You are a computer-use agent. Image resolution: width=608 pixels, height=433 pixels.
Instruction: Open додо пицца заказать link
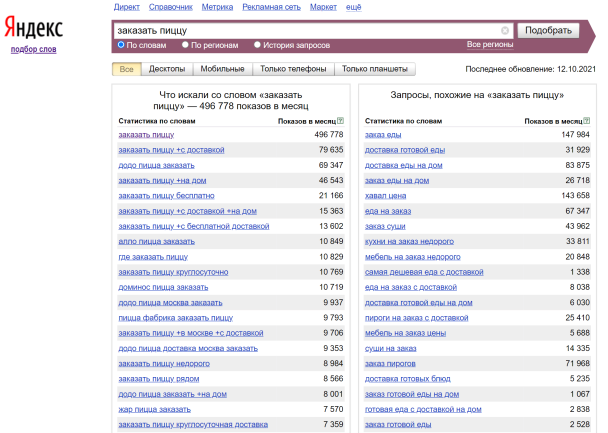click(x=156, y=165)
